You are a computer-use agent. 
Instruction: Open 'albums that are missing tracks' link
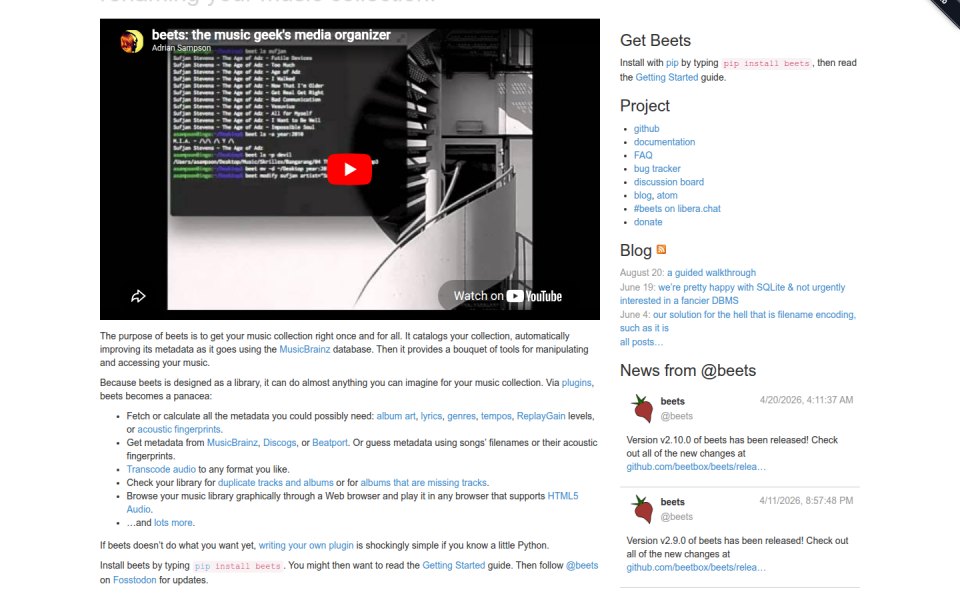(x=424, y=483)
